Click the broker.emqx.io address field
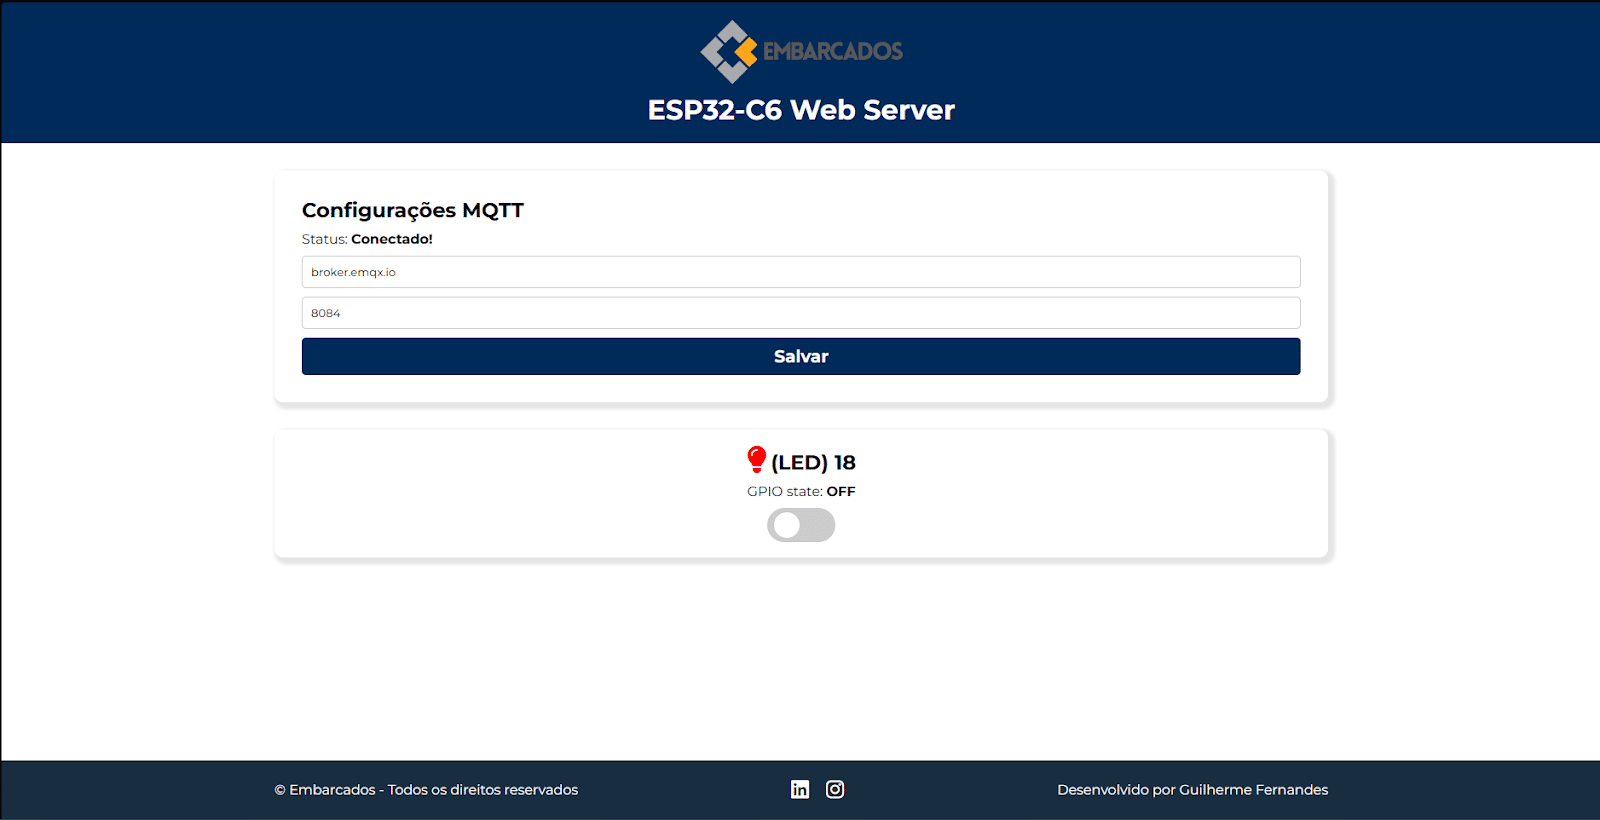The image size is (1600, 820). pos(800,272)
